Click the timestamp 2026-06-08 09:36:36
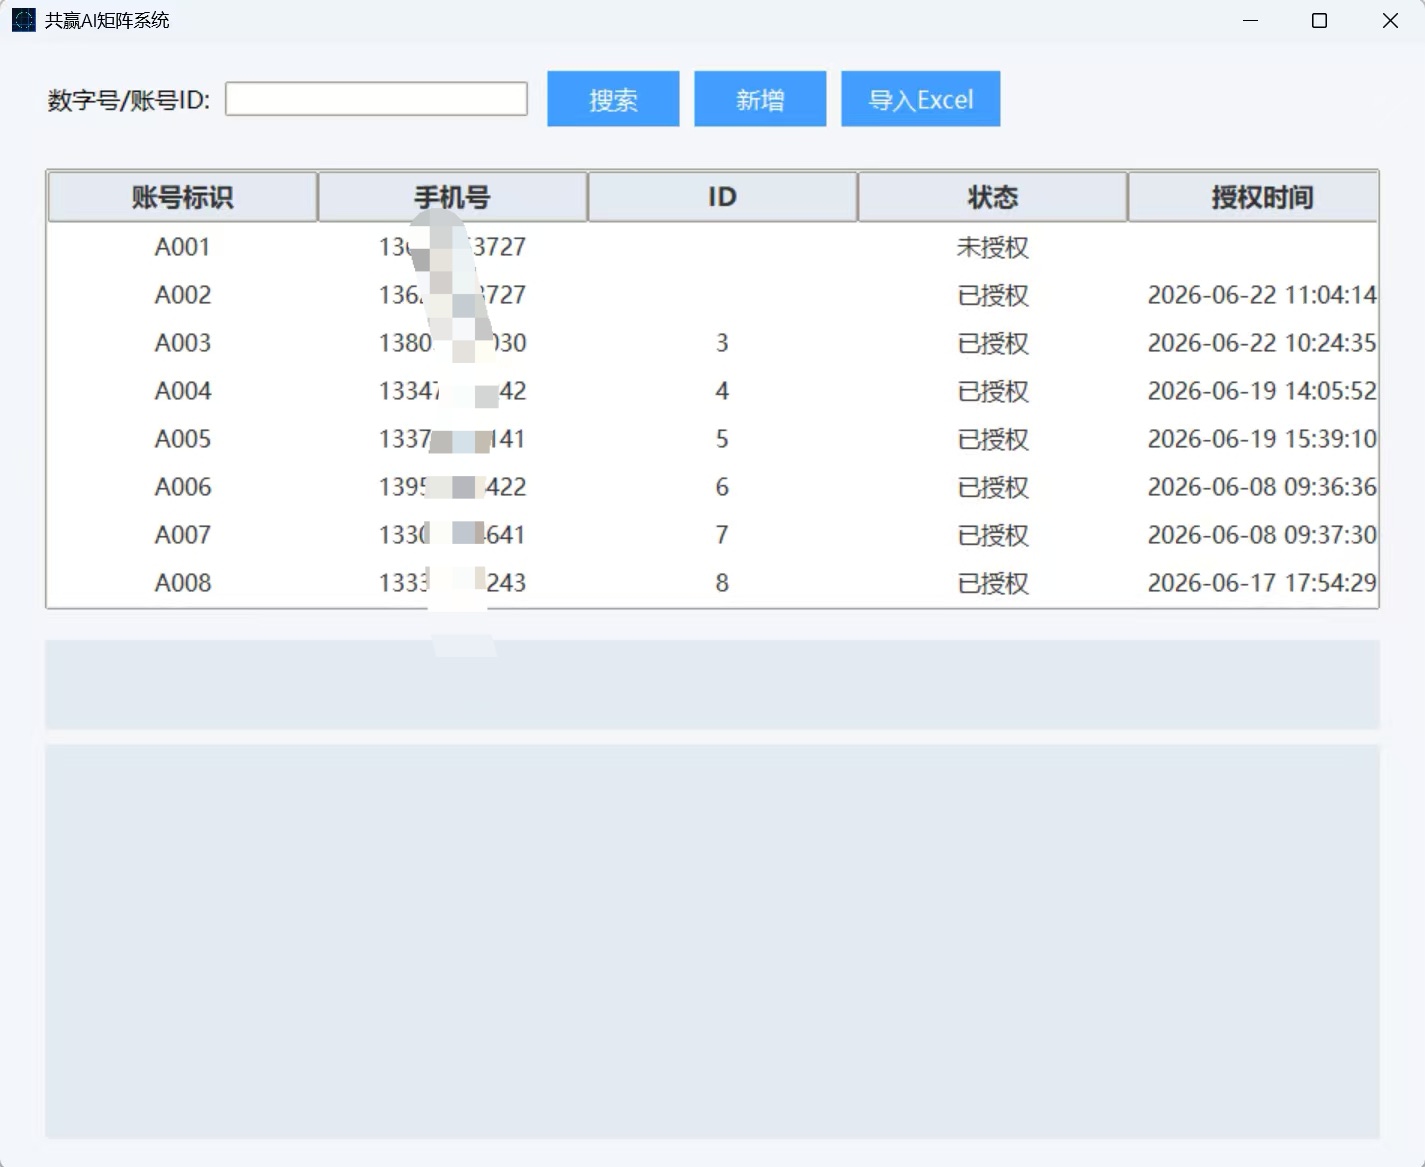Viewport: 1425px width, 1167px height. [1262, 487]
